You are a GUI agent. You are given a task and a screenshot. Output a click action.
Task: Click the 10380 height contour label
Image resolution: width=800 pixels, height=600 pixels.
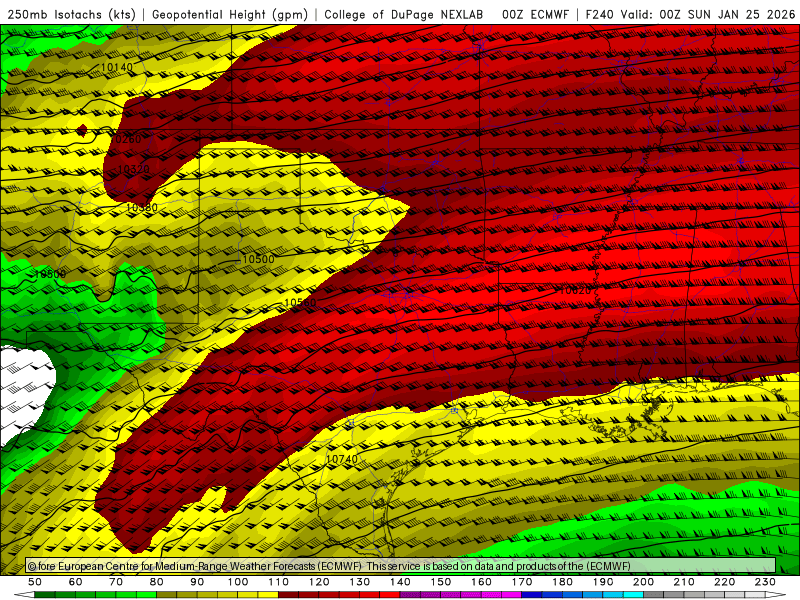coord(141,207)
